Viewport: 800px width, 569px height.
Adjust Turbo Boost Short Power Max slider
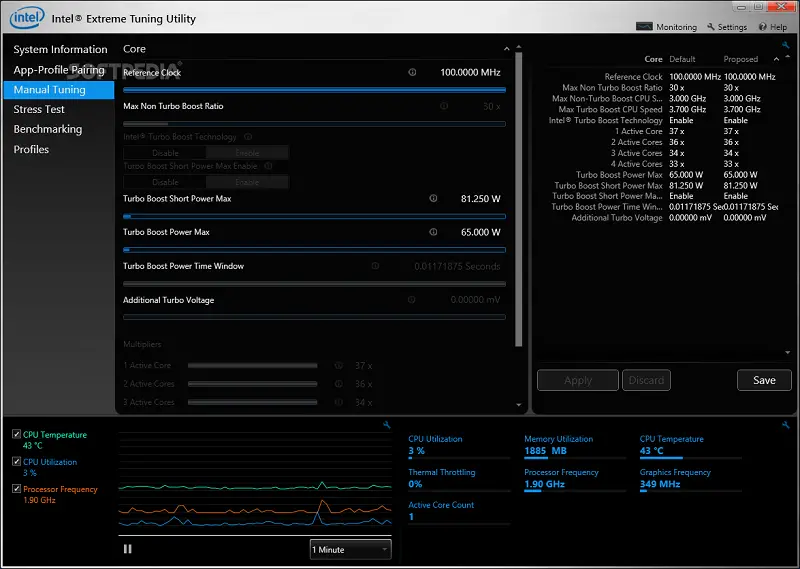click(x=314, y=216)
